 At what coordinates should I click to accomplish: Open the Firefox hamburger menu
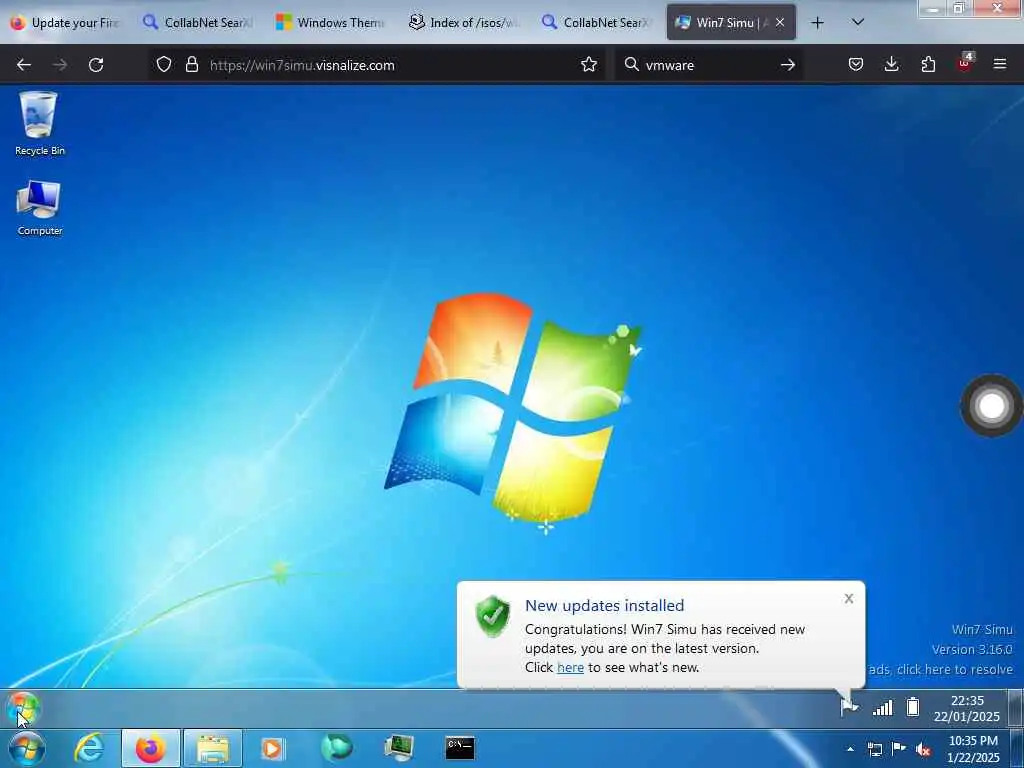(x=1000, y=65)
